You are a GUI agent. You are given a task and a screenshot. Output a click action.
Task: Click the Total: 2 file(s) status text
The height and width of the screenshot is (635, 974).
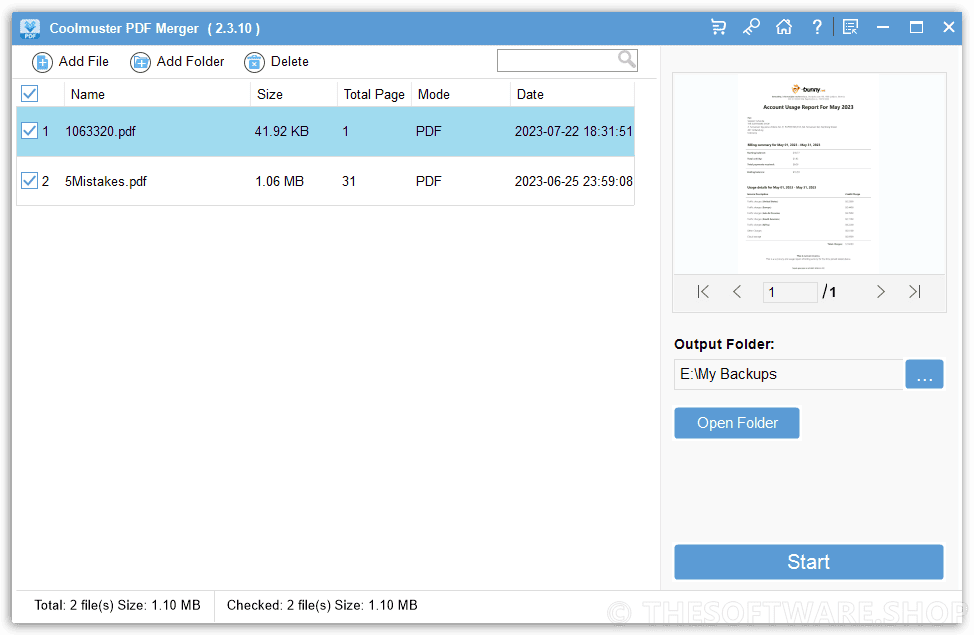click(x=117, y=605)
